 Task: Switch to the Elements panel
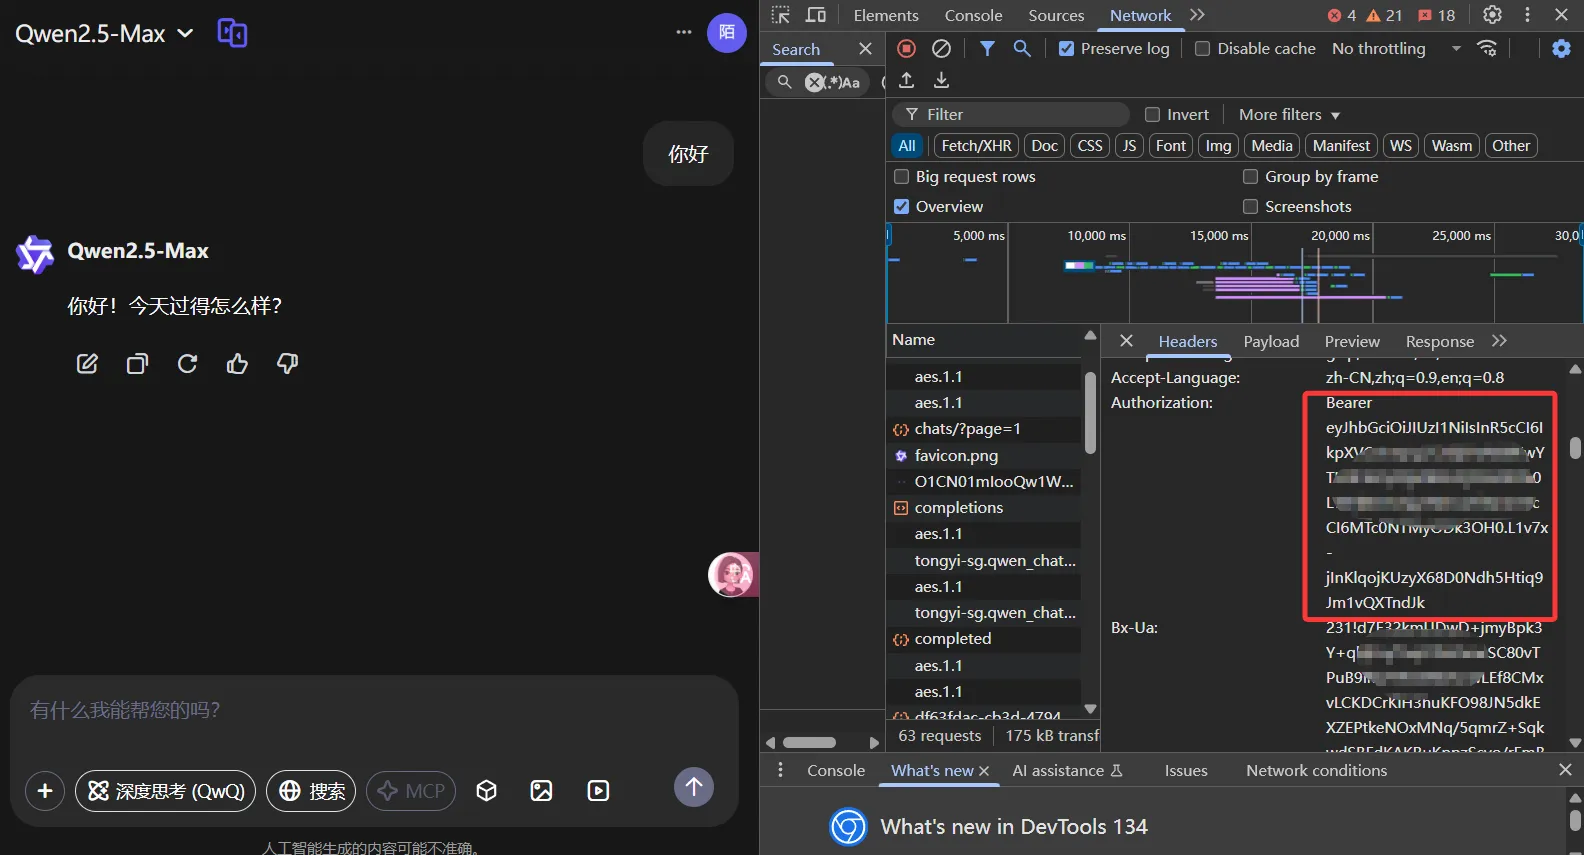point(886,15)
